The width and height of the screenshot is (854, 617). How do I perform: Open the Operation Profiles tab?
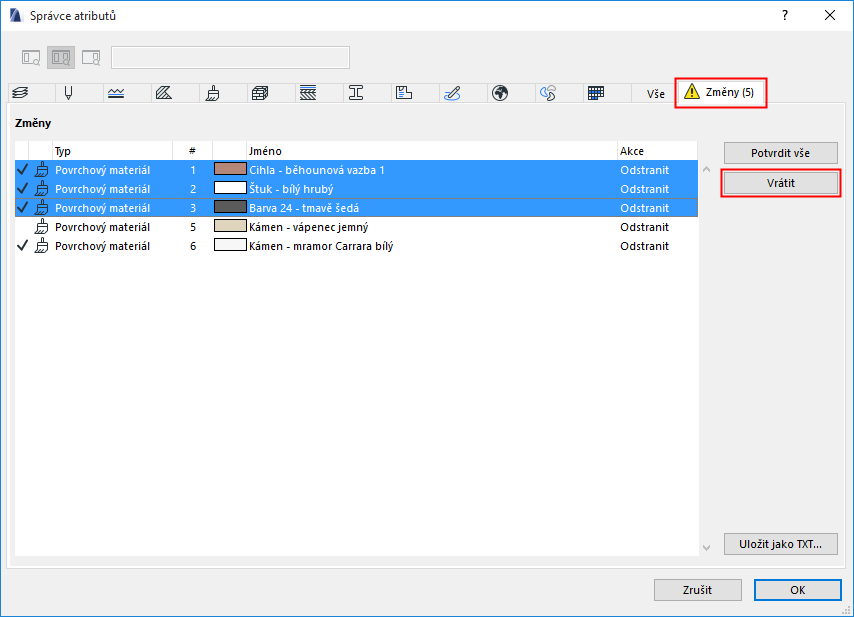pyautogui.click(x=548, y=93)
